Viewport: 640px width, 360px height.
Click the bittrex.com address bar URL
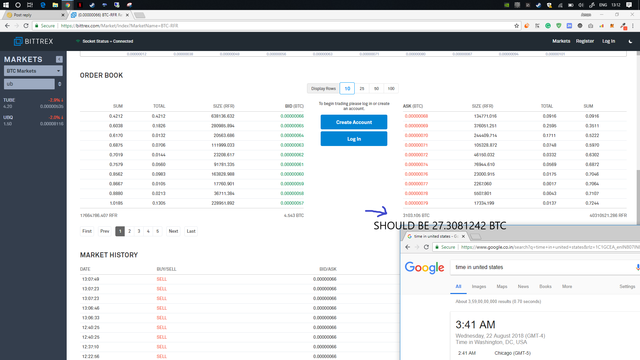(x=120, y=26)
